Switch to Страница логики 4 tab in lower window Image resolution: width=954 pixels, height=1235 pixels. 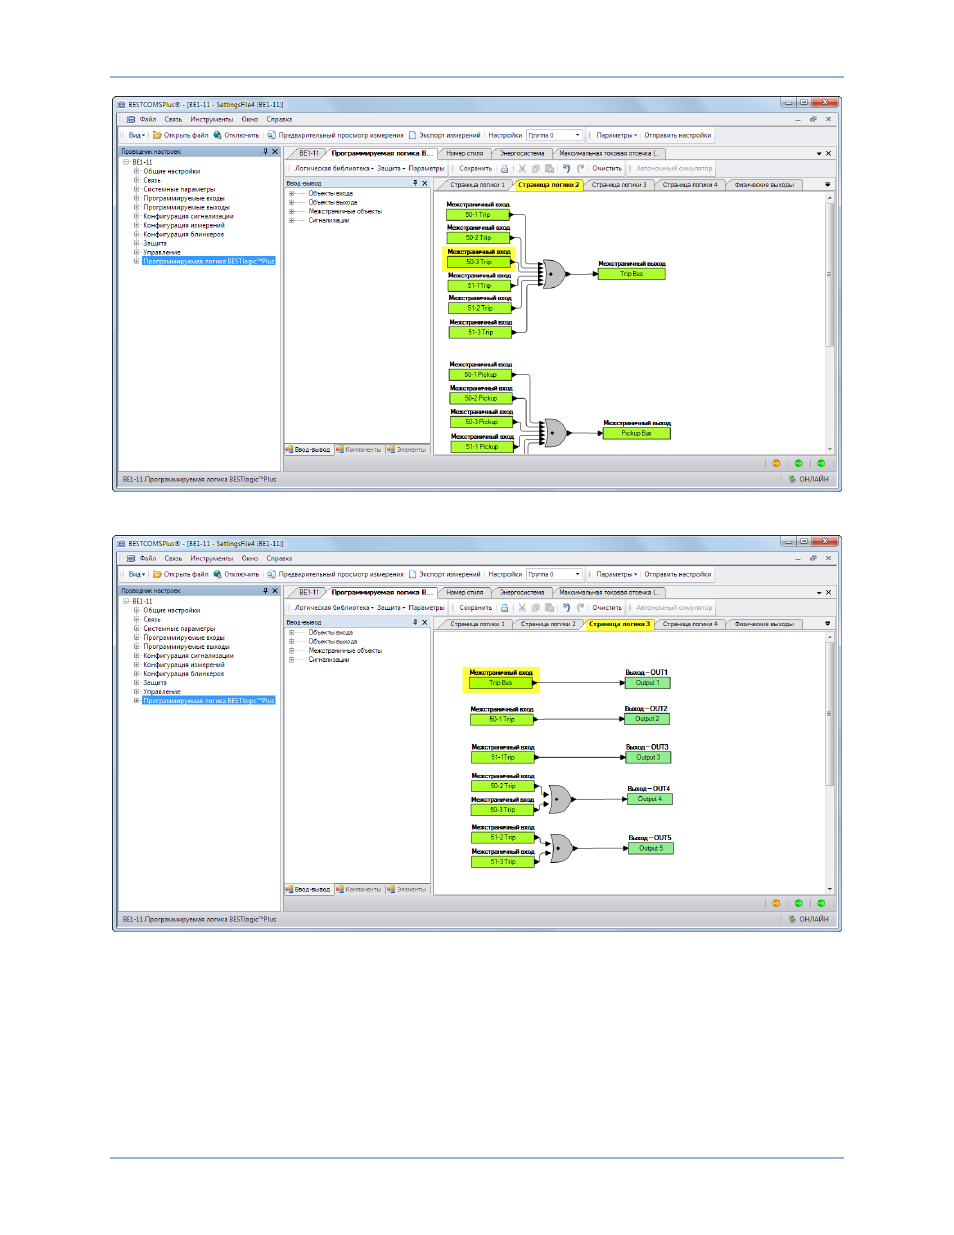click(x=690, y=623)
